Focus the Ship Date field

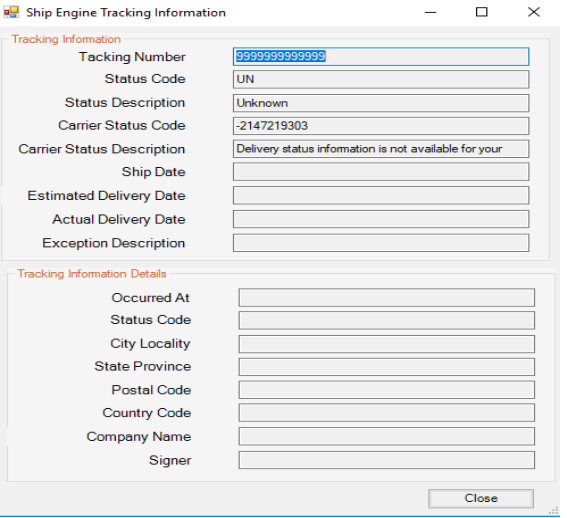point(381,172)
